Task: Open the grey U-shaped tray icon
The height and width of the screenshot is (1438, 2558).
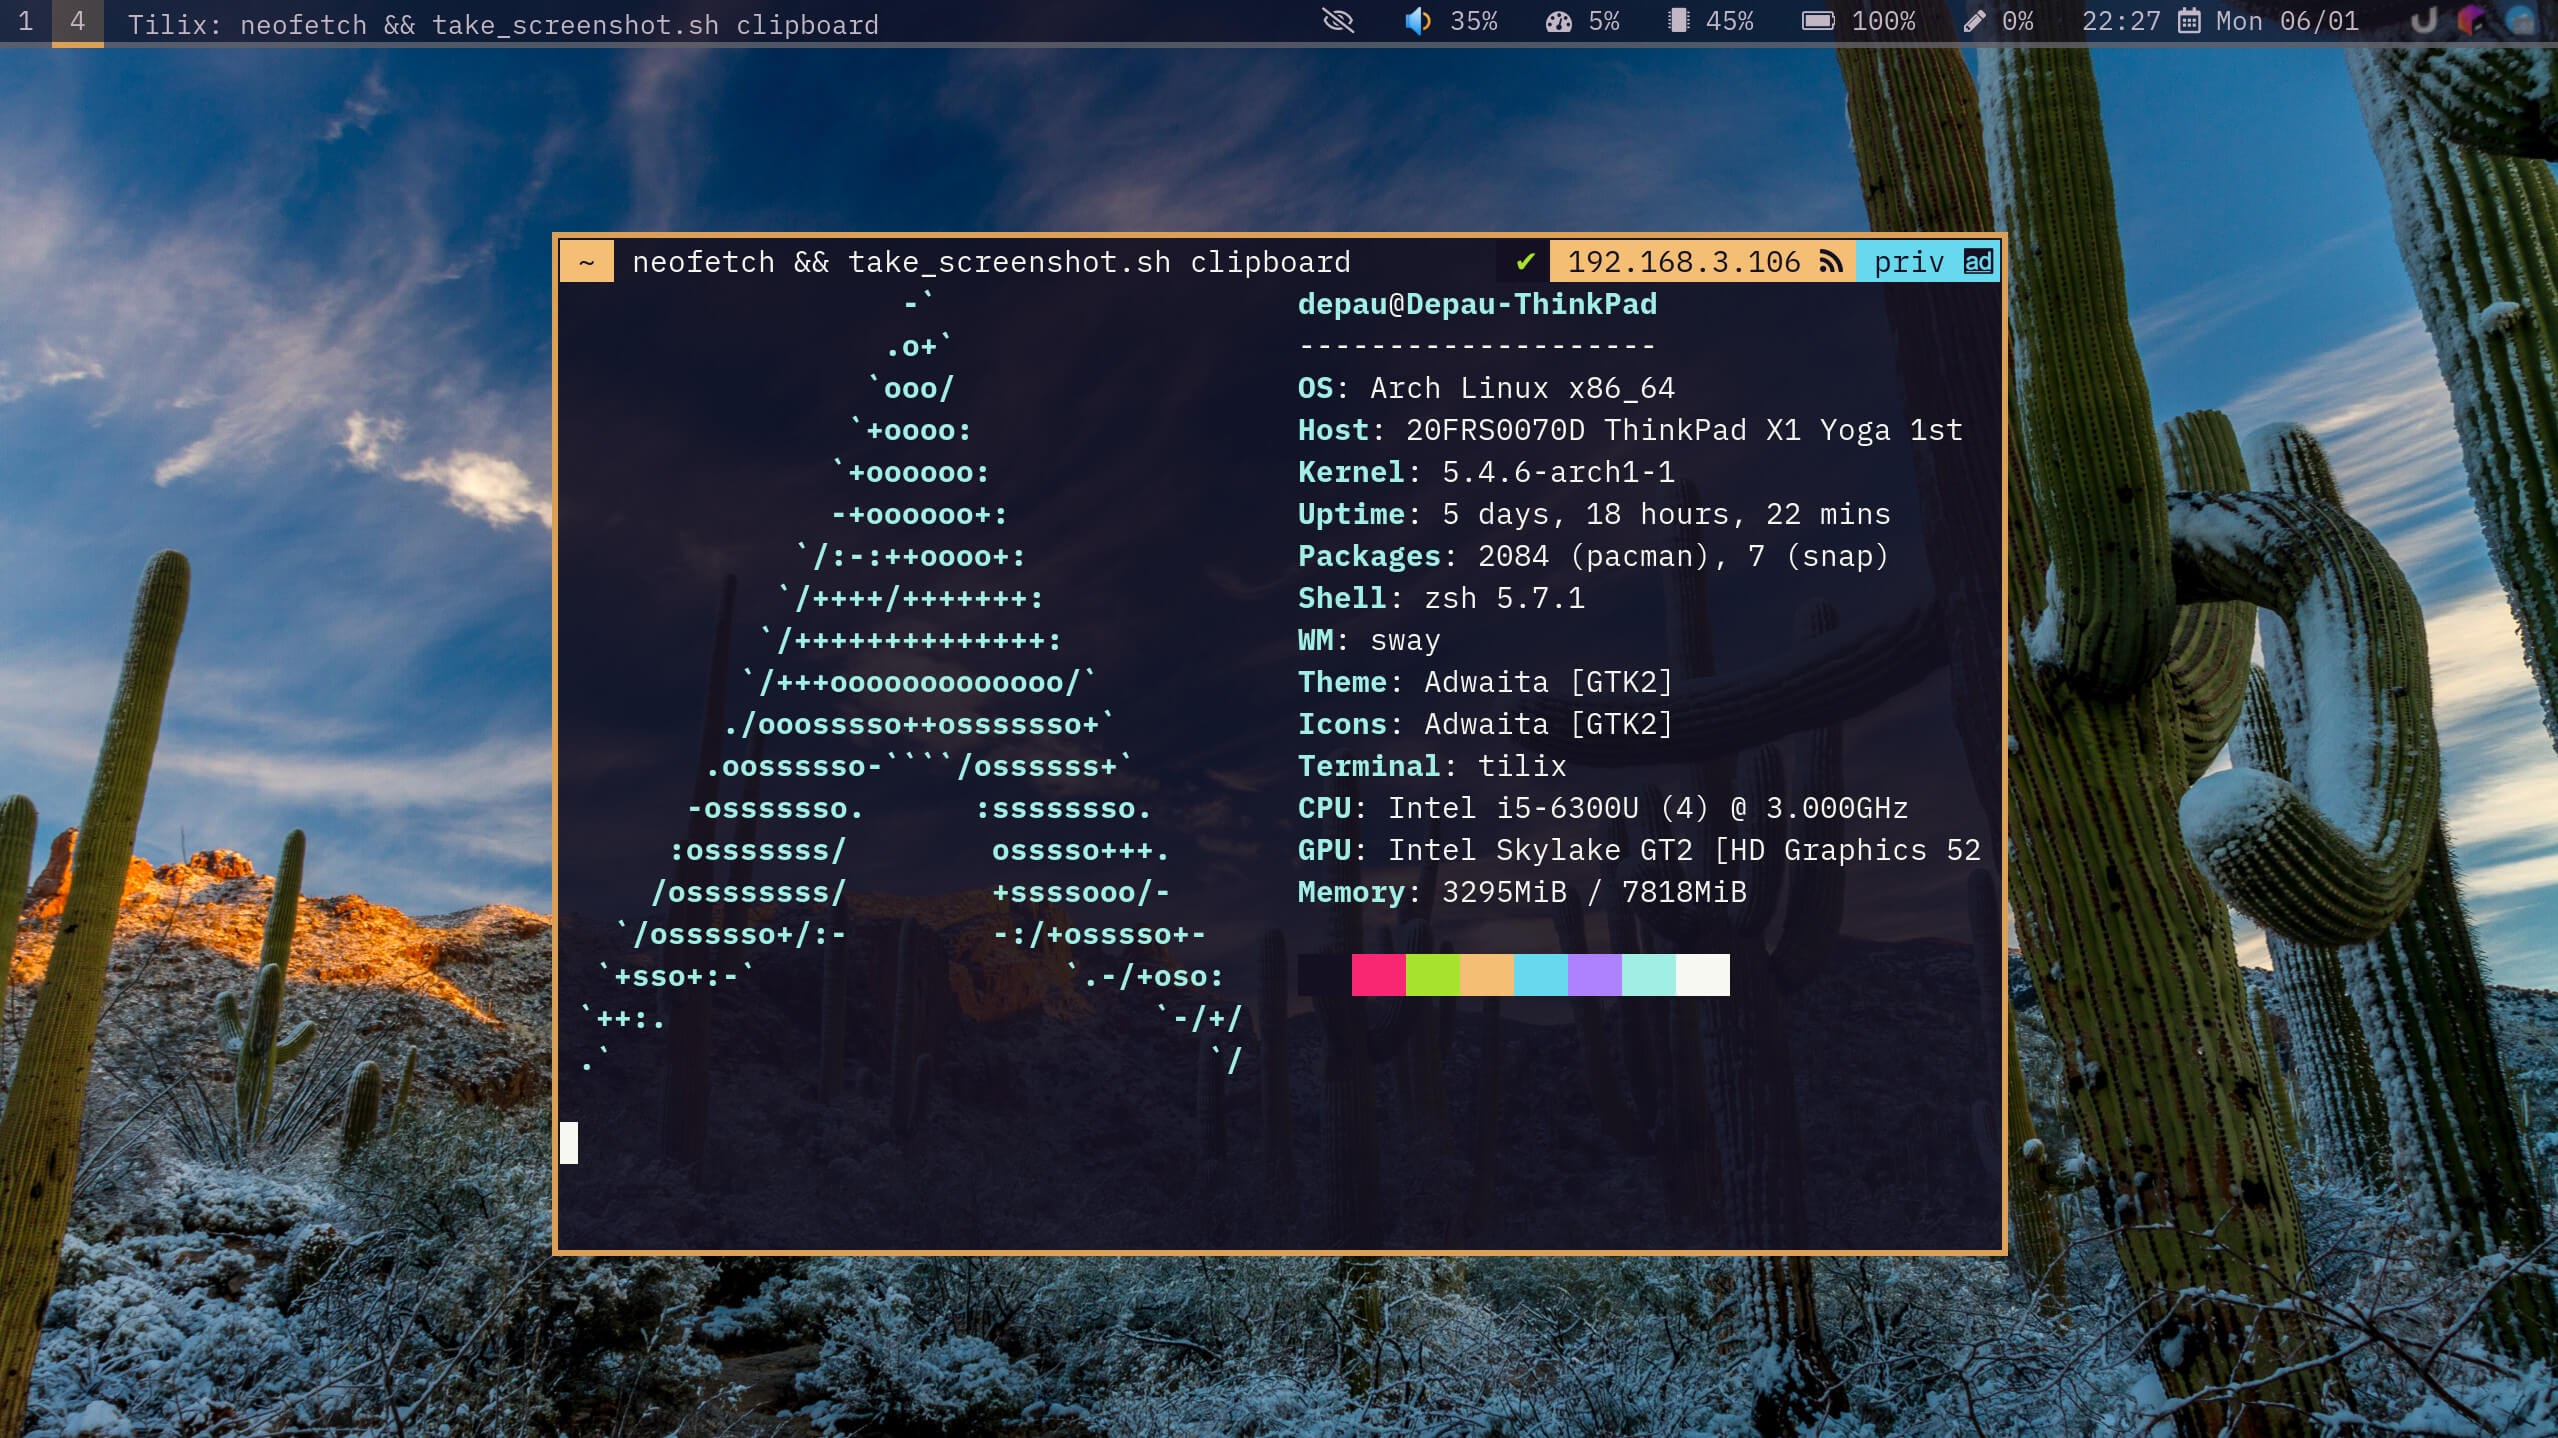Action: pos(2424,21)
